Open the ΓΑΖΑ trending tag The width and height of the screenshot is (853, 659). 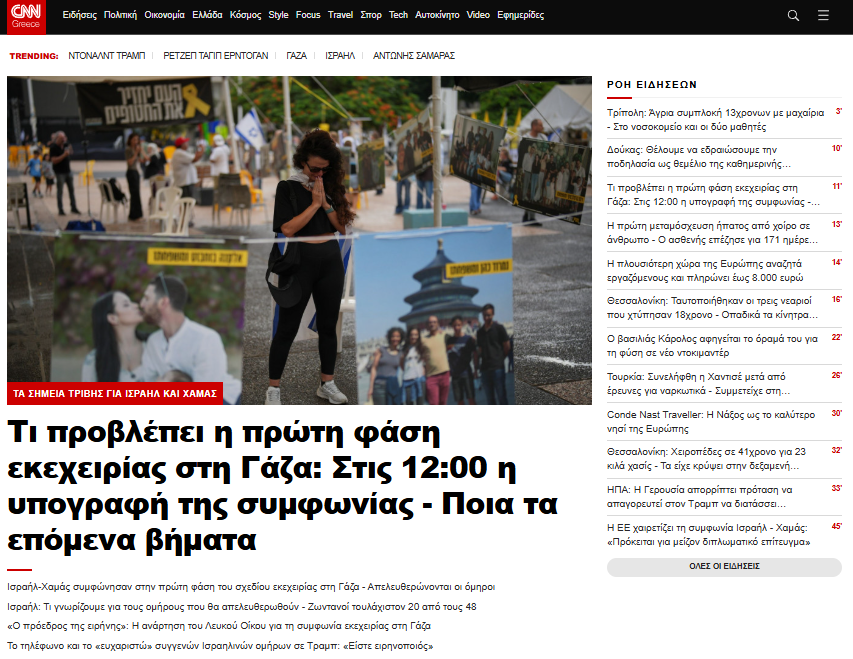click(296, 56)
